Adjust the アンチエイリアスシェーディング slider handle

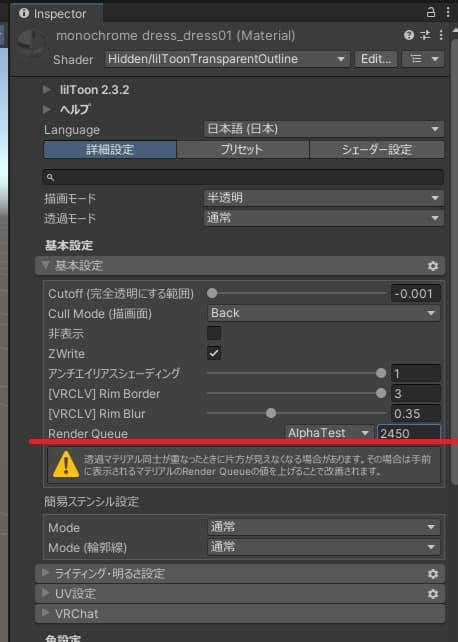[x=381, y=373]
